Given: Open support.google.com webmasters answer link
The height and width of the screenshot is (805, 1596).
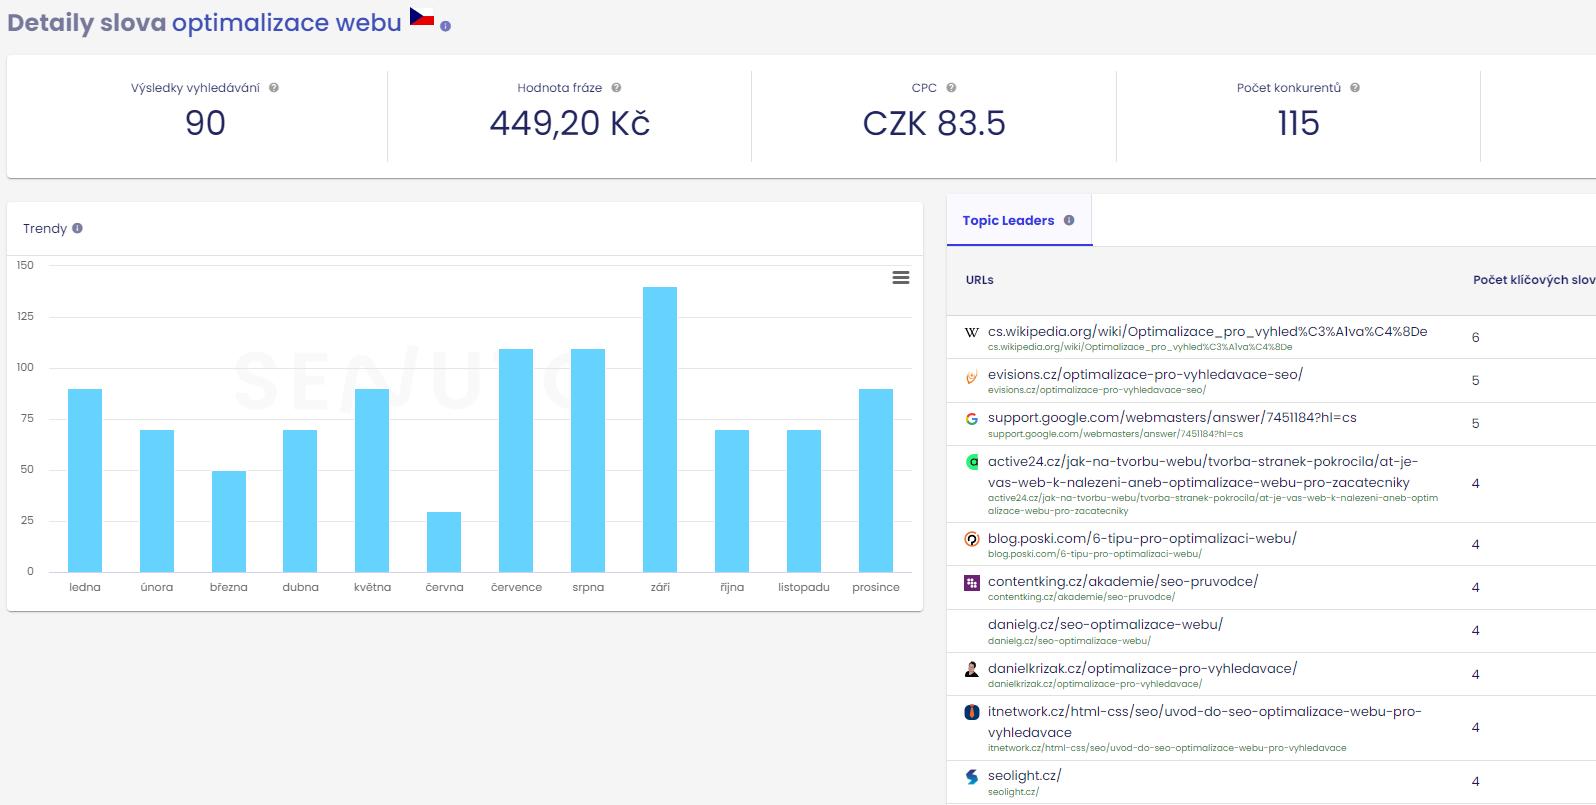Looking at the screenshot, I should tap(1172, 417).
